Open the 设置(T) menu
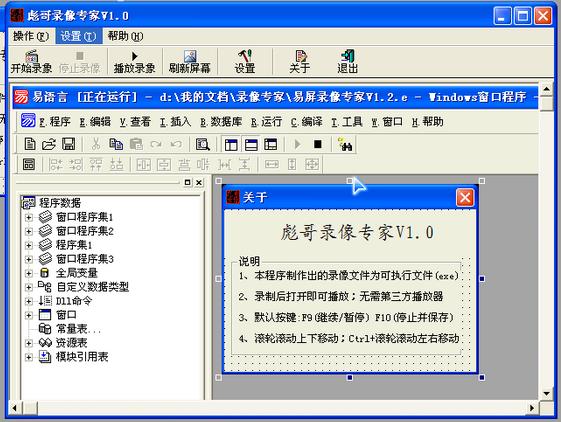Viewport: 561px width, 422px height. coord(78,36)
